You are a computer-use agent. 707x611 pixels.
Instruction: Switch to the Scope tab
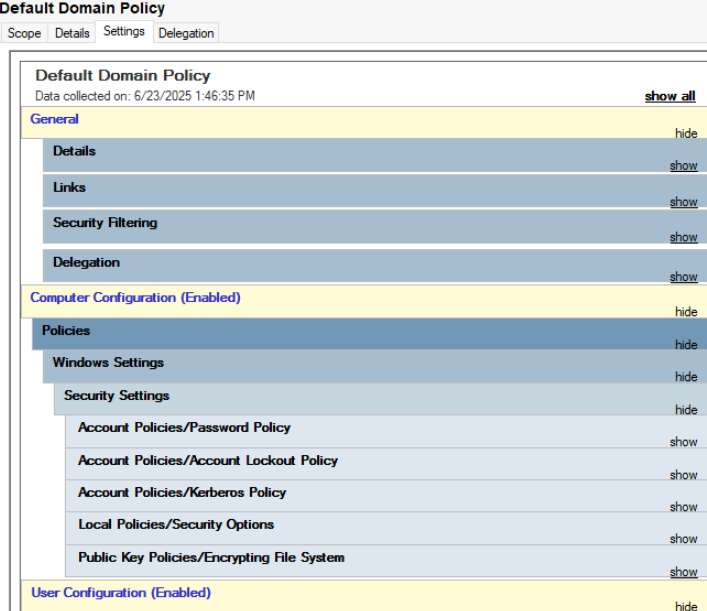[24, 33]
